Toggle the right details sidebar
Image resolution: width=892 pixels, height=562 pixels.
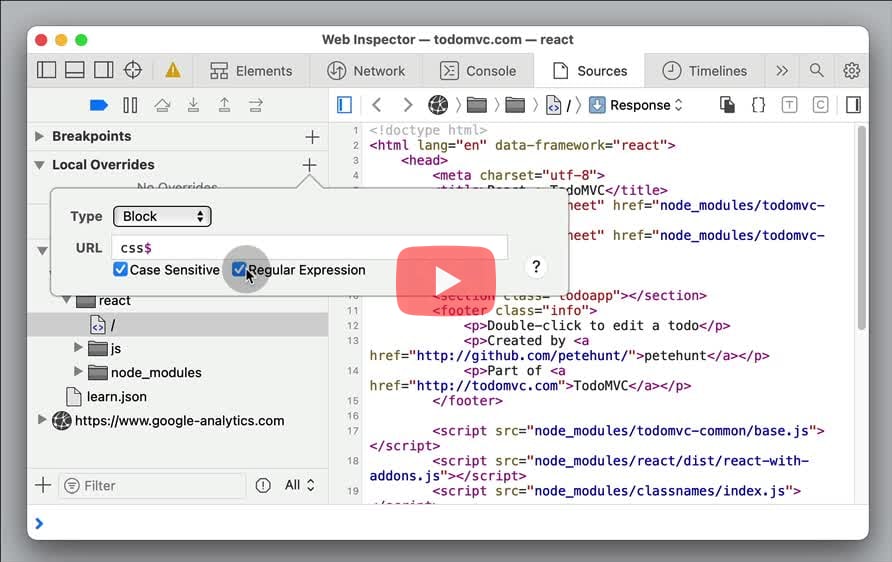[x=853, y=105]
